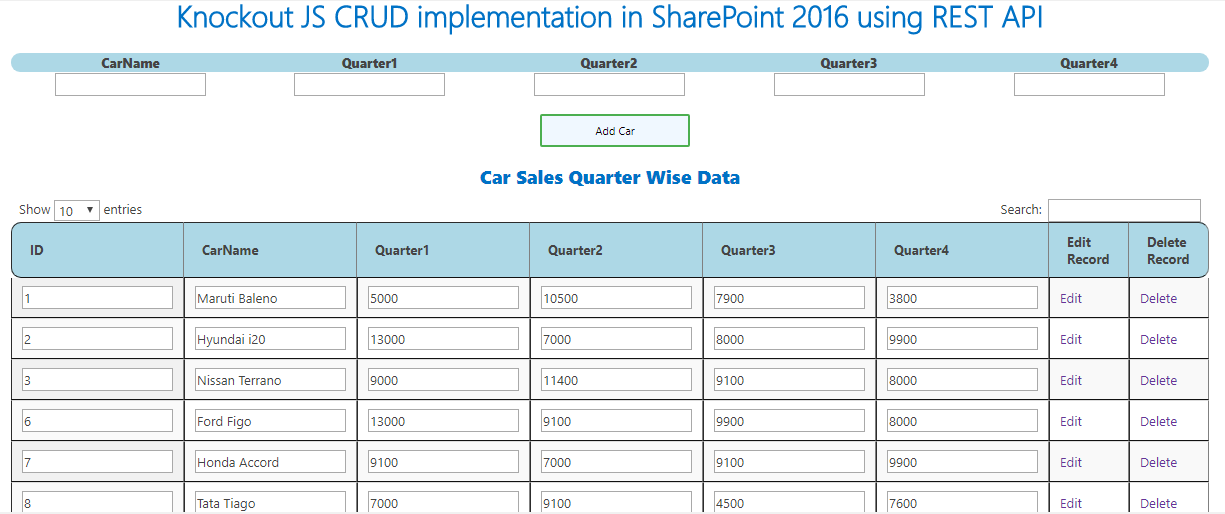The height and width of the screenshot is (514, 1225).
Task: Click Delete Record column header
Action: [1168, 250]
